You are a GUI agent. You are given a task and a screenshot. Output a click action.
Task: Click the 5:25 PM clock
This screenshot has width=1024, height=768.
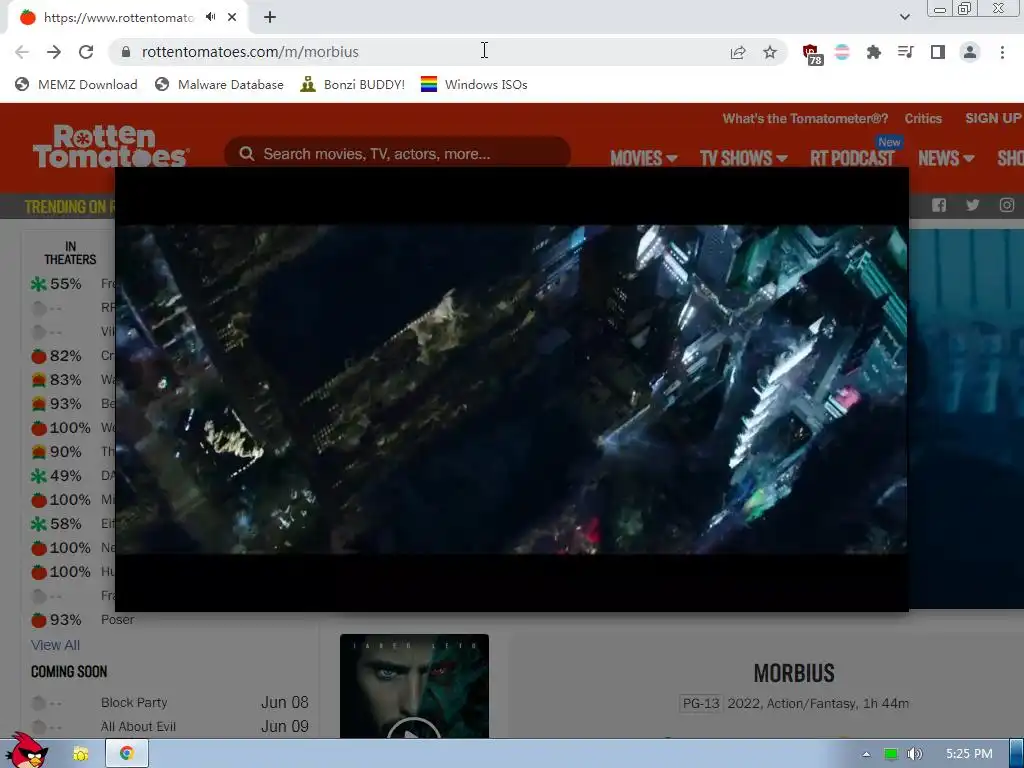[969, 754]
